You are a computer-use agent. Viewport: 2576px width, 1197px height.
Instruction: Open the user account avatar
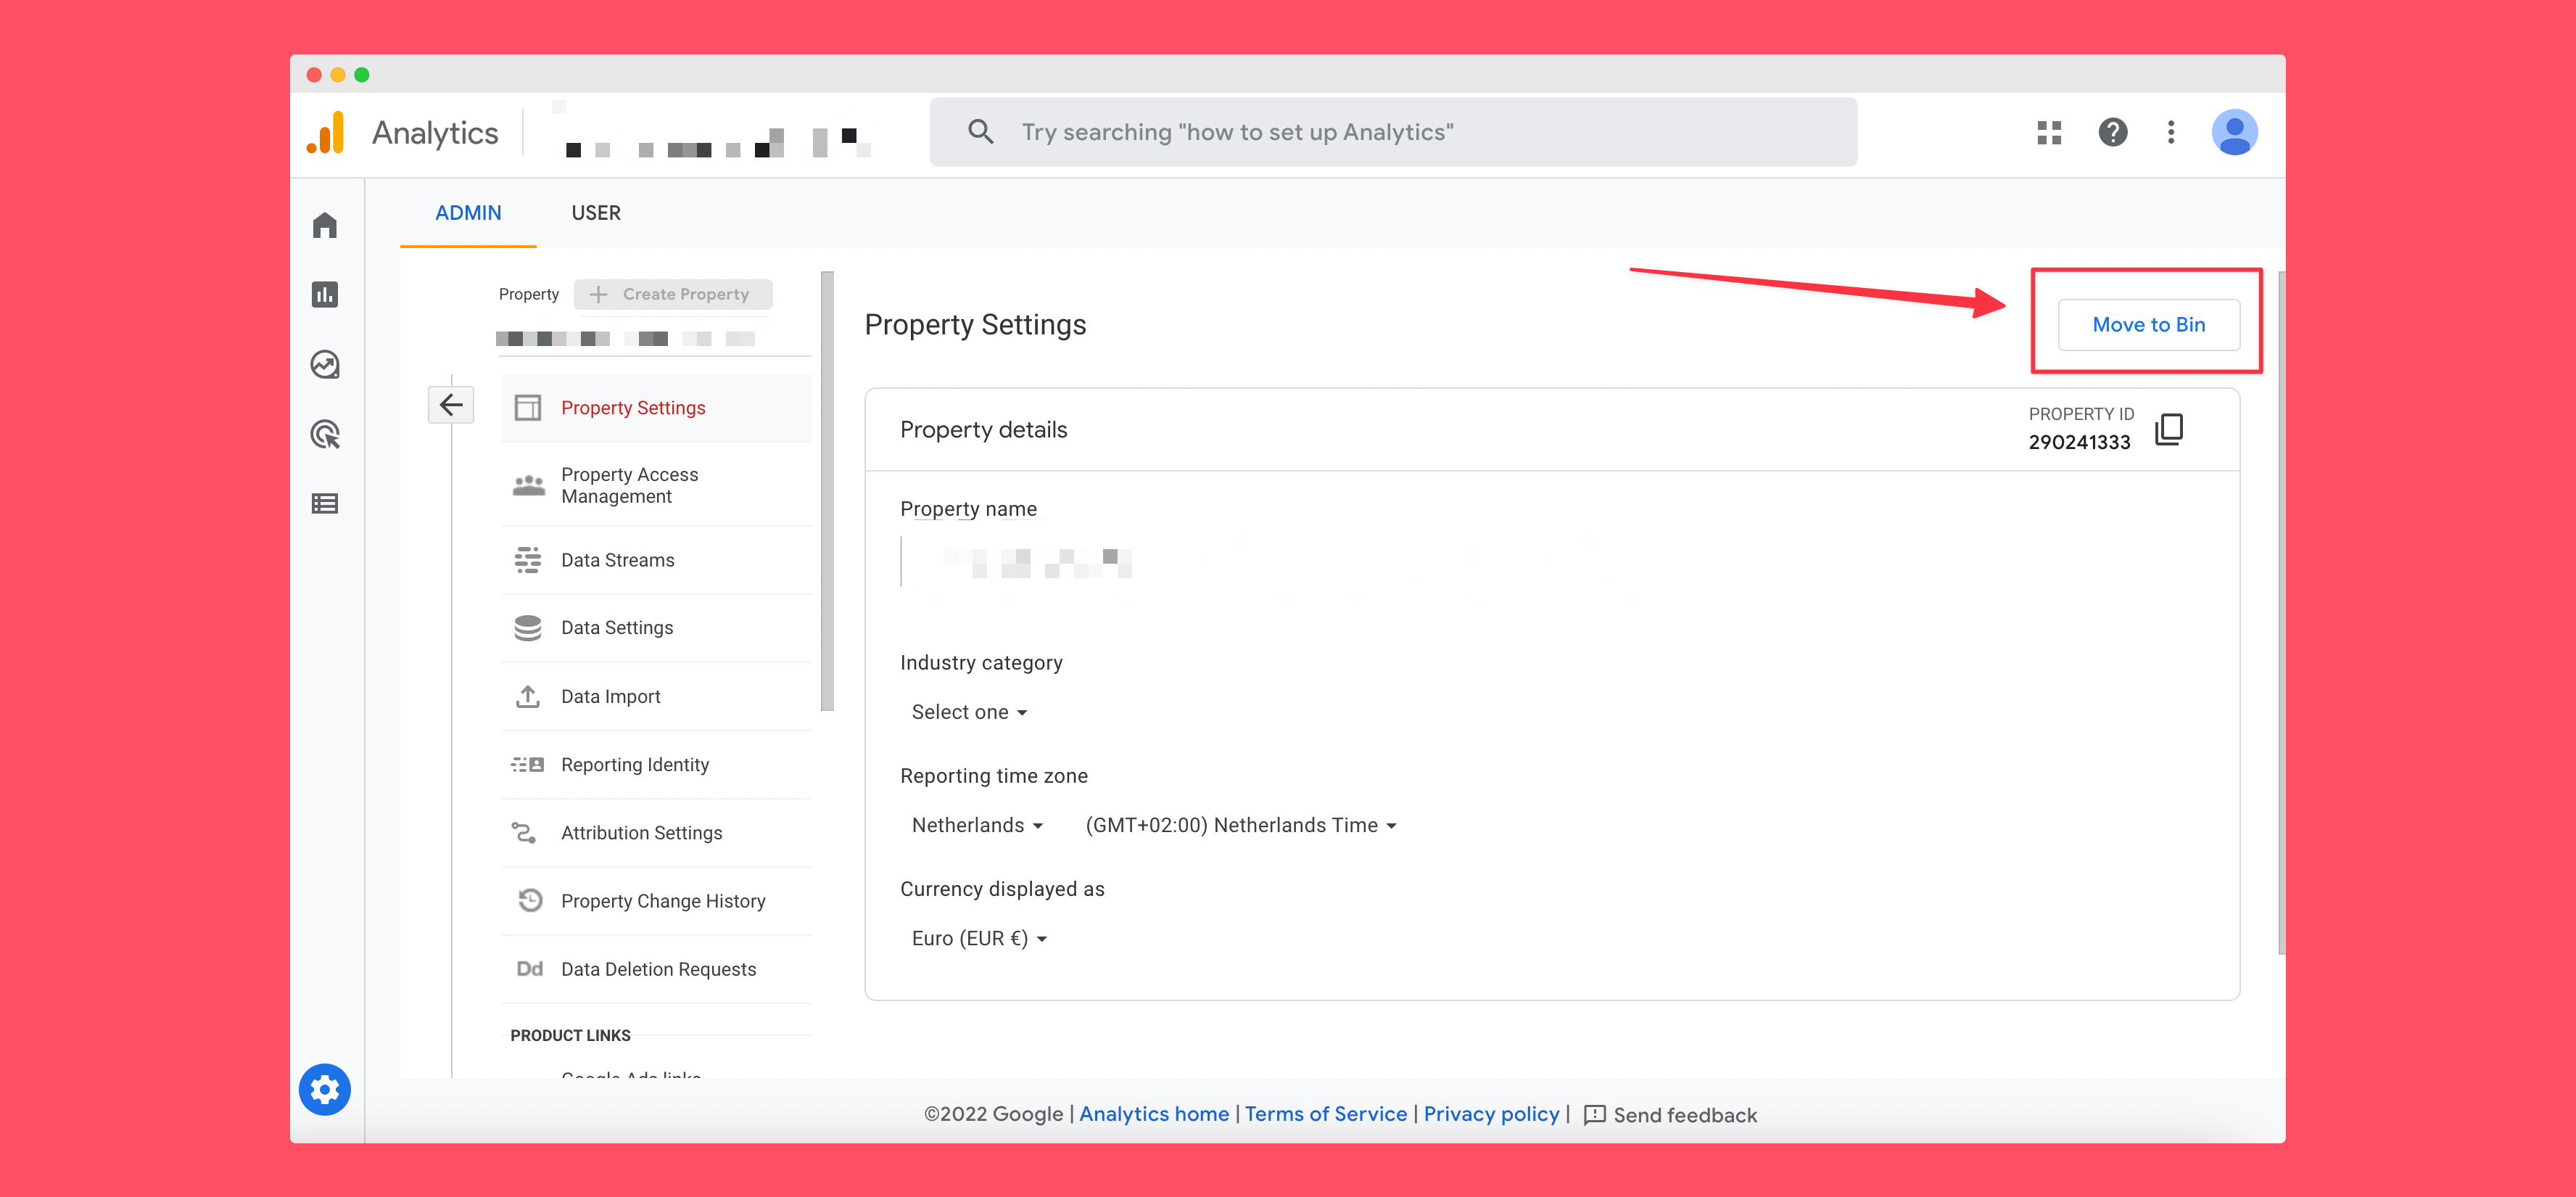pos(2234,132)
